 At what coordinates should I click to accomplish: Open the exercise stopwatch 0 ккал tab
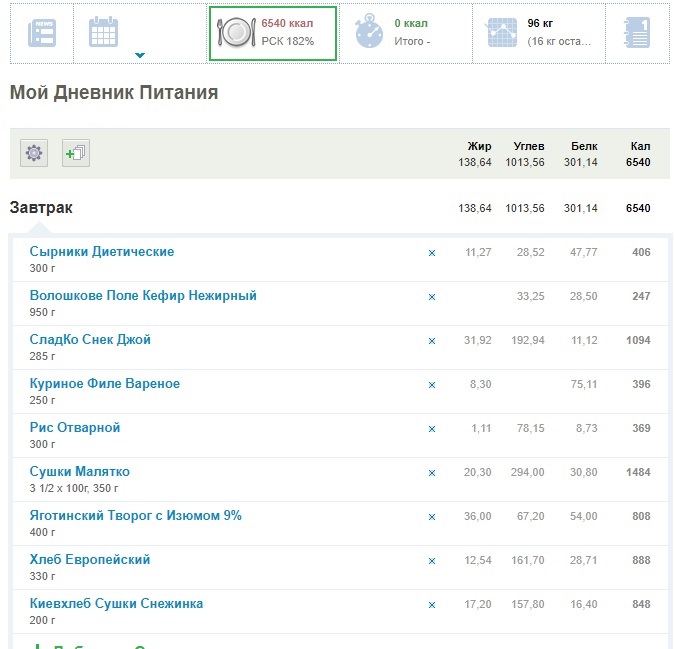(403, 33)
